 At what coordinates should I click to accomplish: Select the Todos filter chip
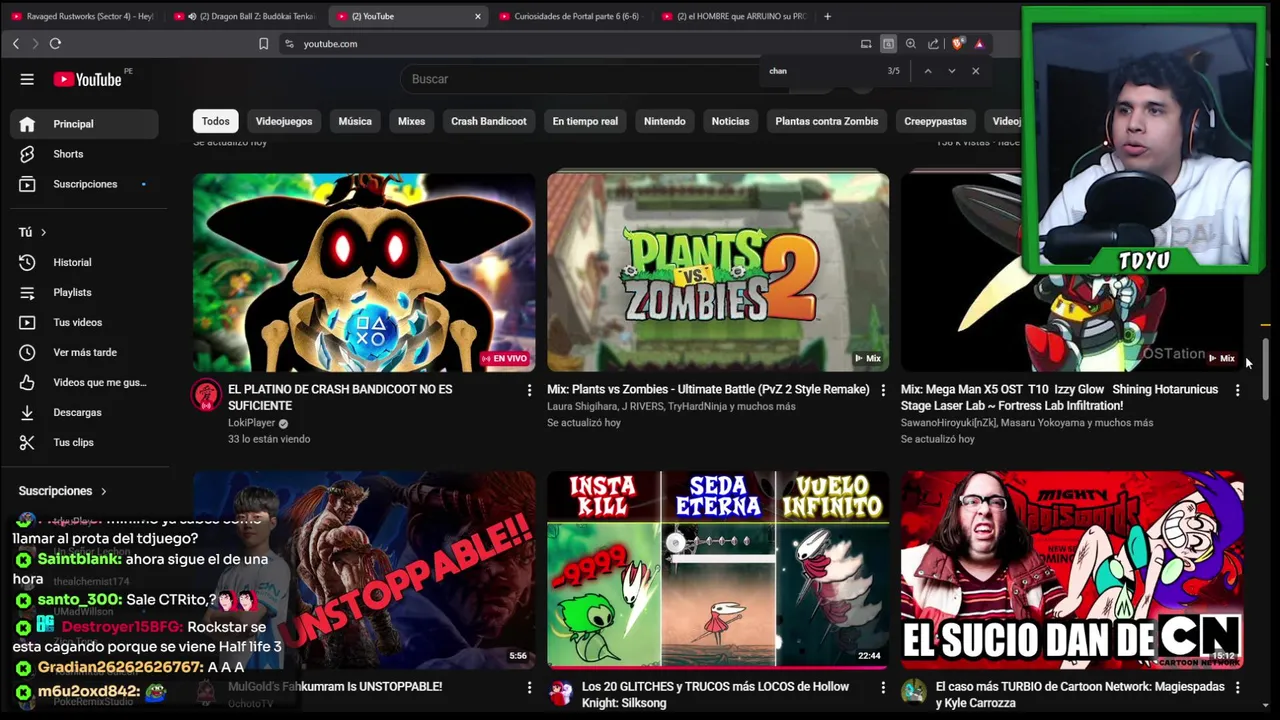215,121
